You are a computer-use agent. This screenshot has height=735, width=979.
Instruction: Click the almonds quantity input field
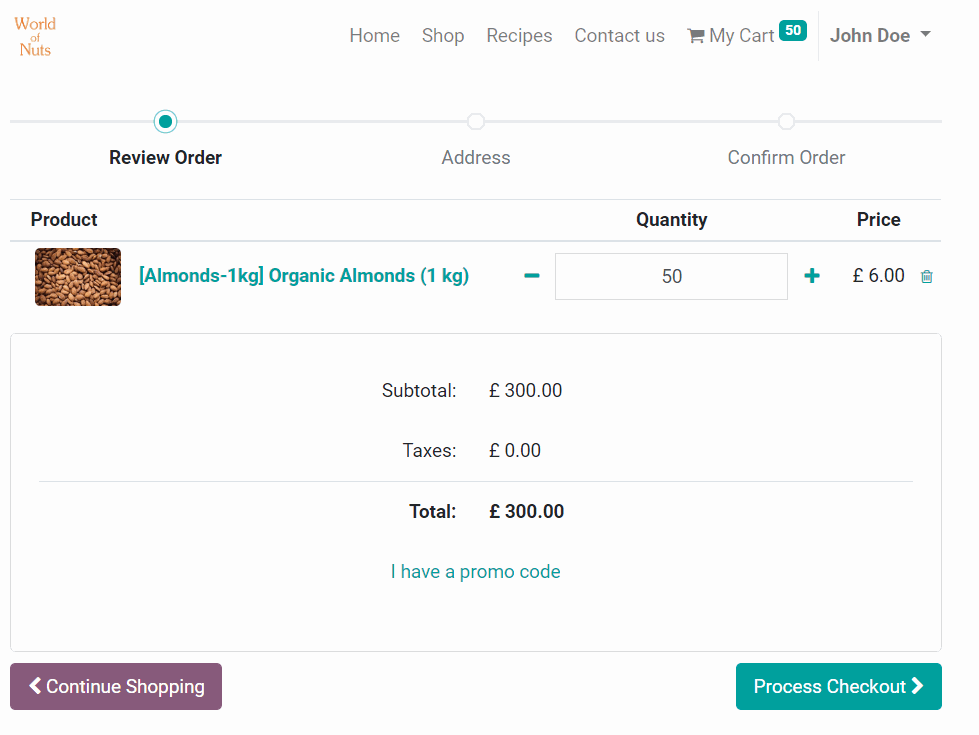pyautogui.click(x=671, y=276)
